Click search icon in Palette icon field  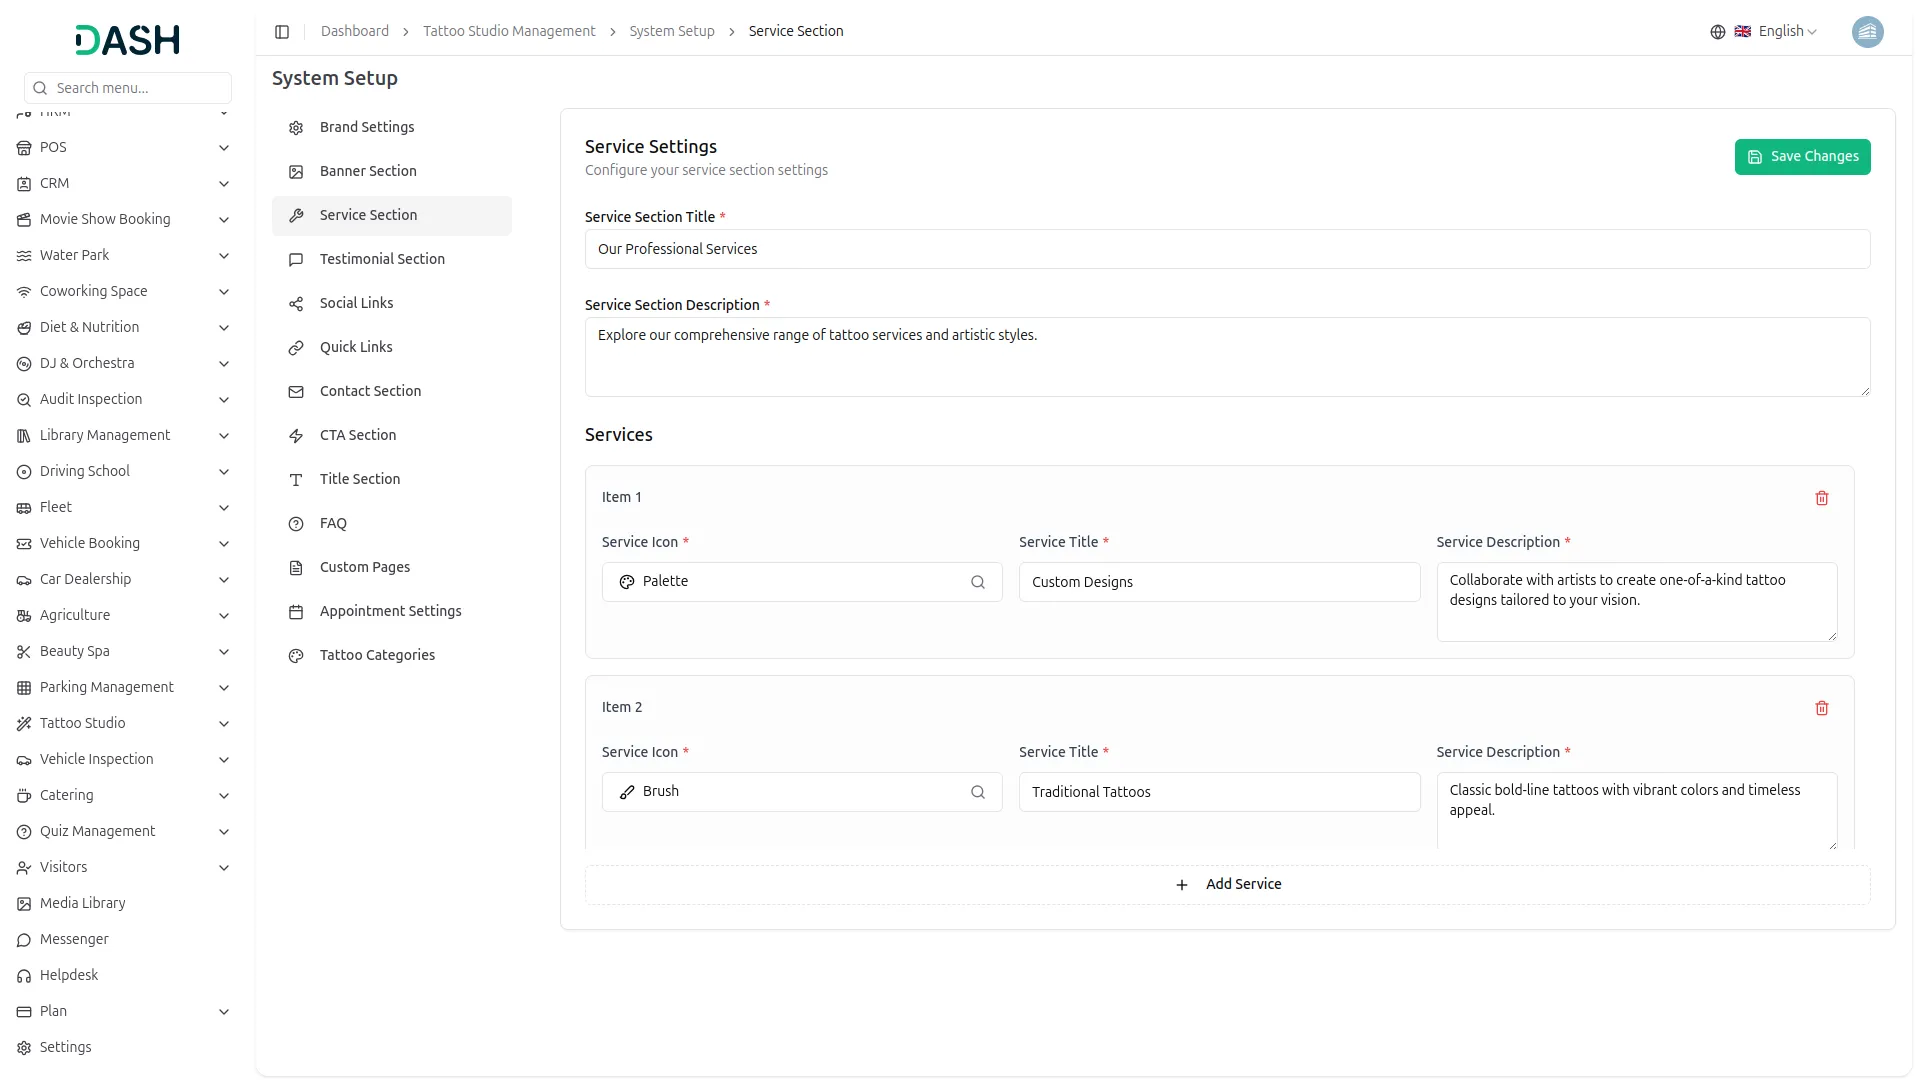(977, 582)
